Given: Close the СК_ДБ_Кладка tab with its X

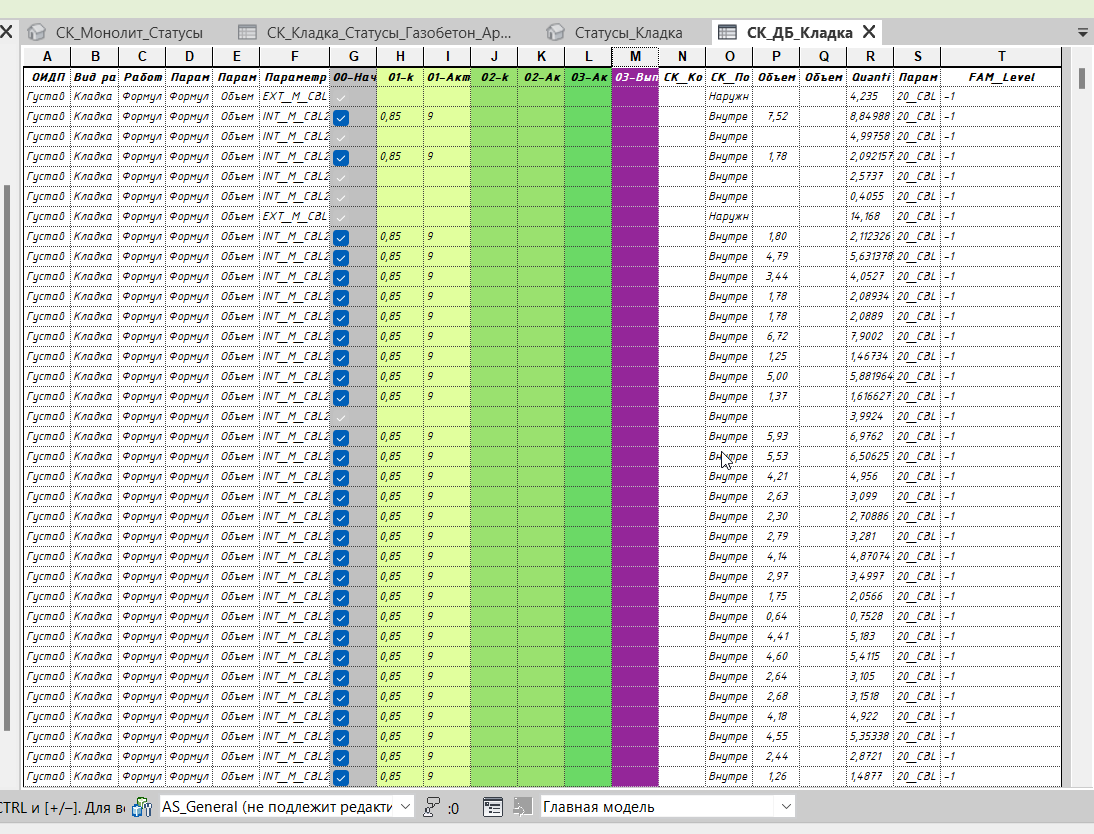Looking at the screenshot, I should 869,32.
